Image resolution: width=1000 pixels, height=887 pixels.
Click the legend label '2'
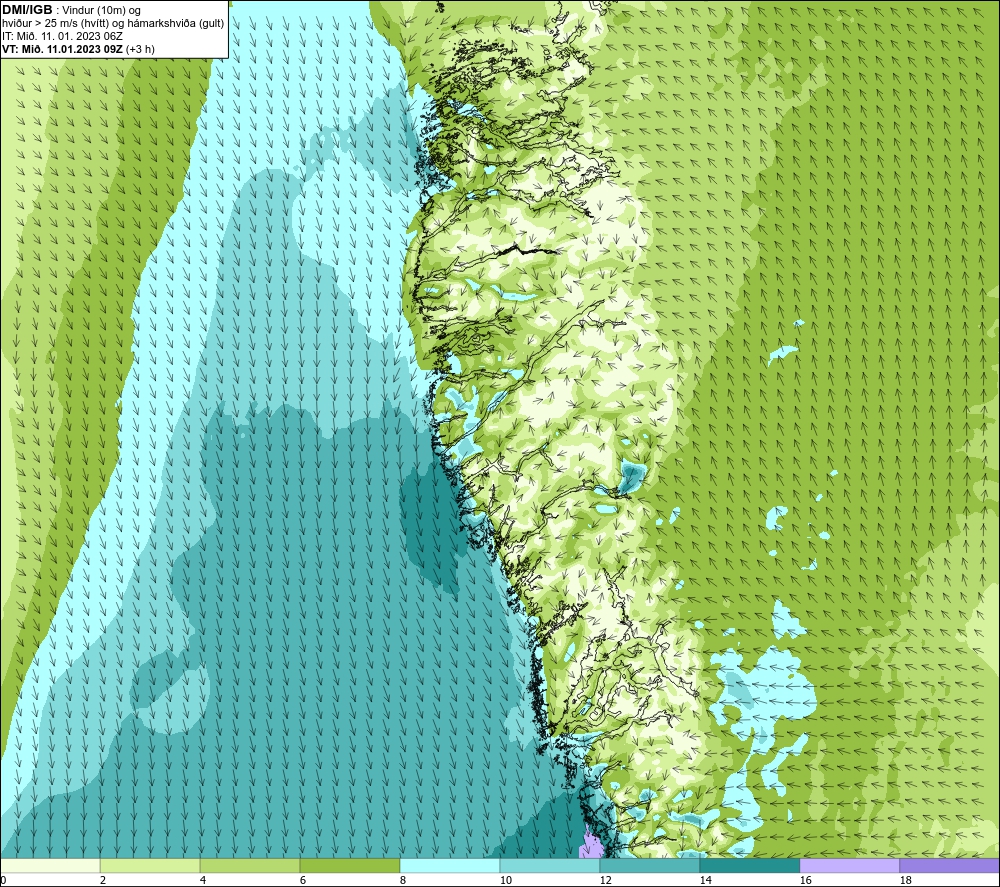pos(103,880)
